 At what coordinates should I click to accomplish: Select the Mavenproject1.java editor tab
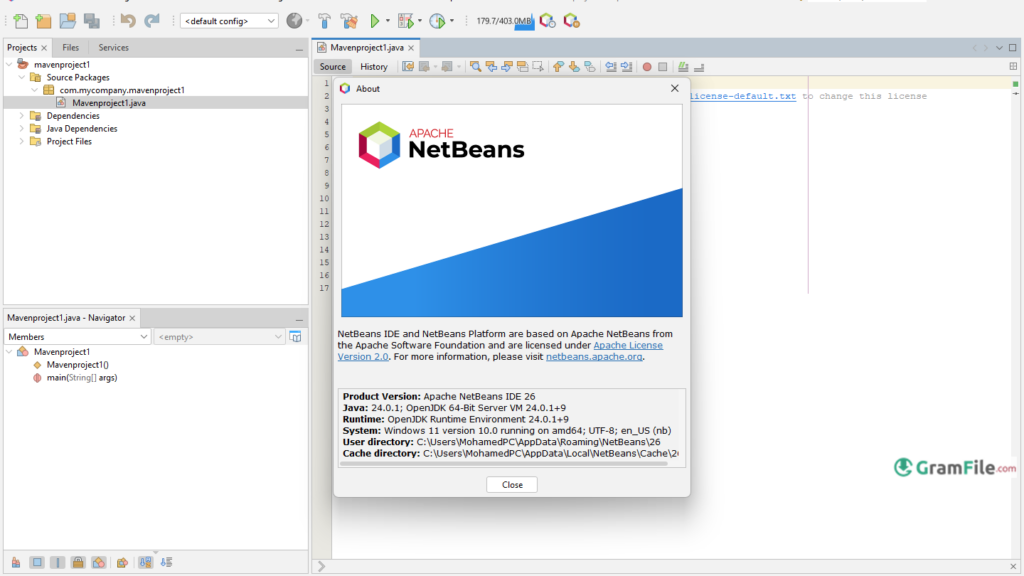(366, 48)
